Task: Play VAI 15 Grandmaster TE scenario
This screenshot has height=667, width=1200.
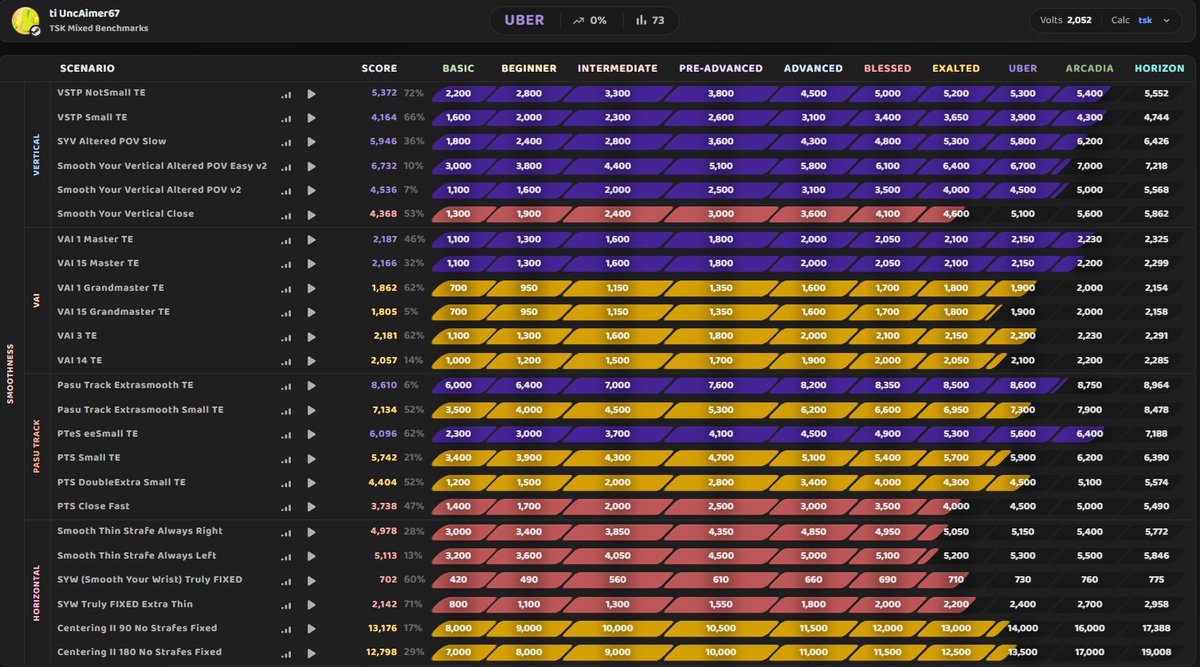Action: pos(311,312)
